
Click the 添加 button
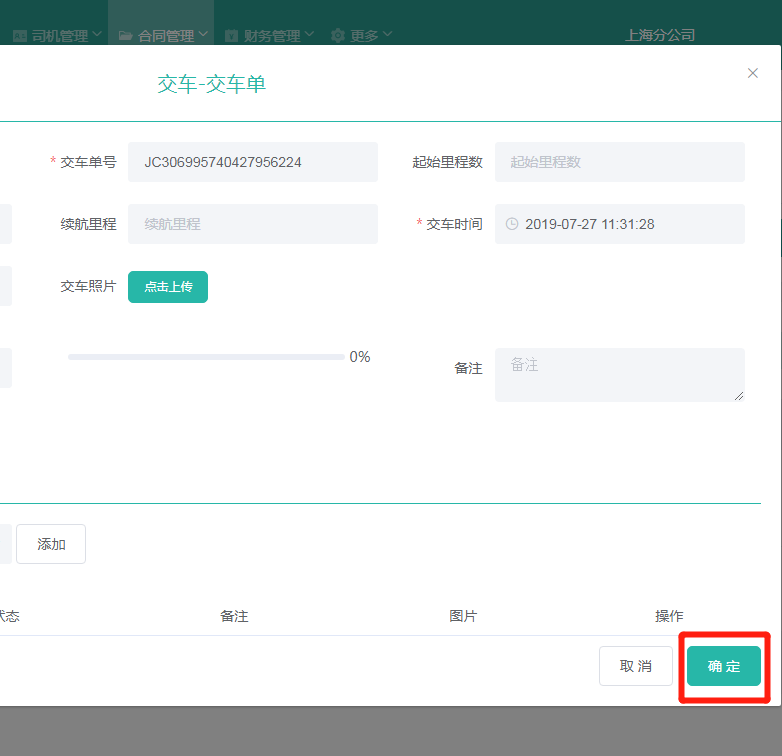[51, 544]
